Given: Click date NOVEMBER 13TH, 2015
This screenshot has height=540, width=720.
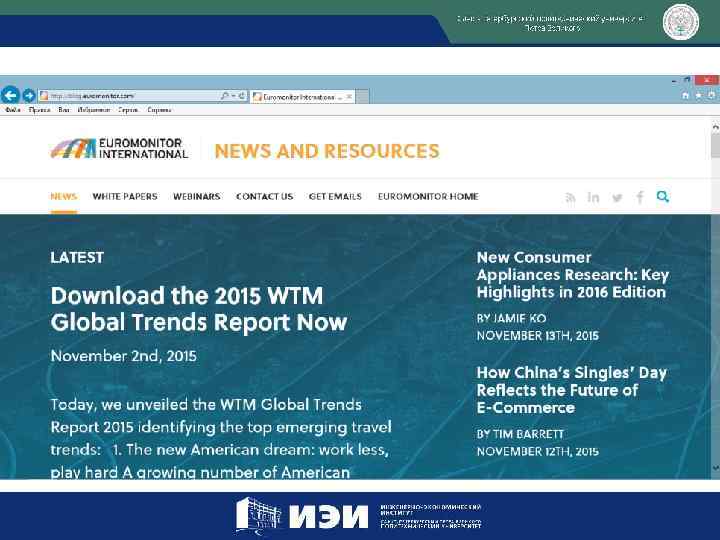Looking at the screenshot, I should coord(538,336).
